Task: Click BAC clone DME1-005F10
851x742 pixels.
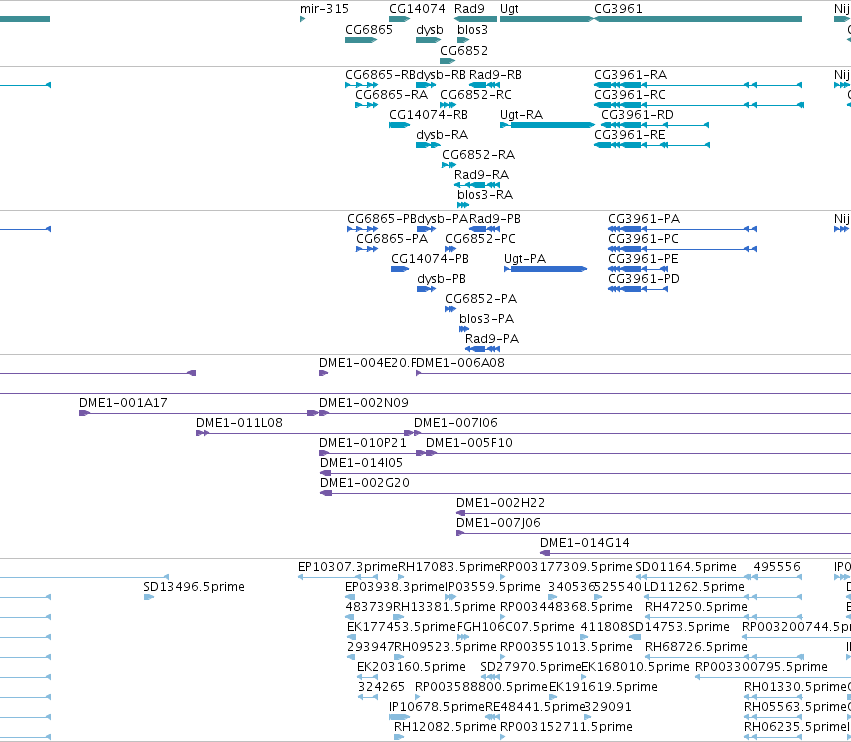Action: 638,453
